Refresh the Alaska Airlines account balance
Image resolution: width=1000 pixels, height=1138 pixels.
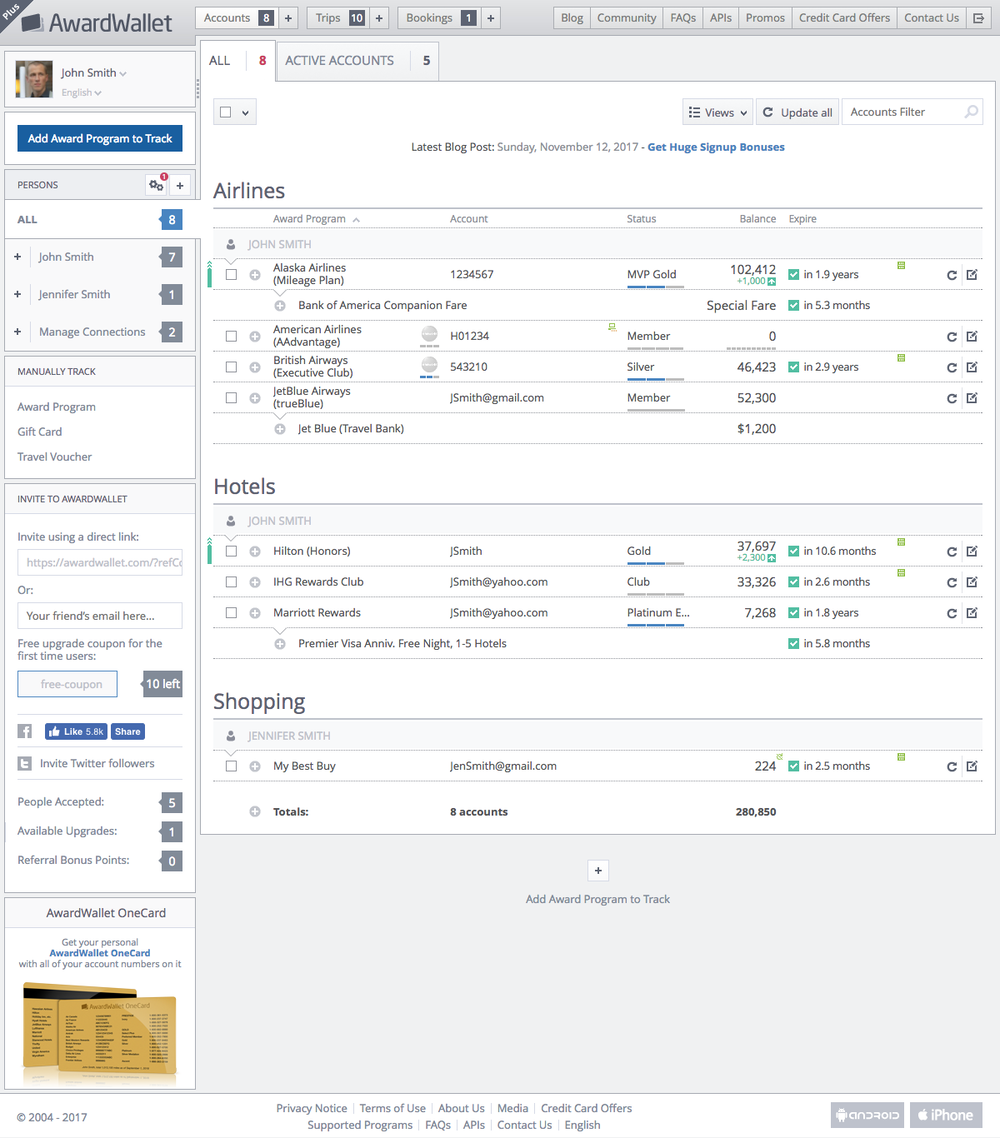pos(952,275)
